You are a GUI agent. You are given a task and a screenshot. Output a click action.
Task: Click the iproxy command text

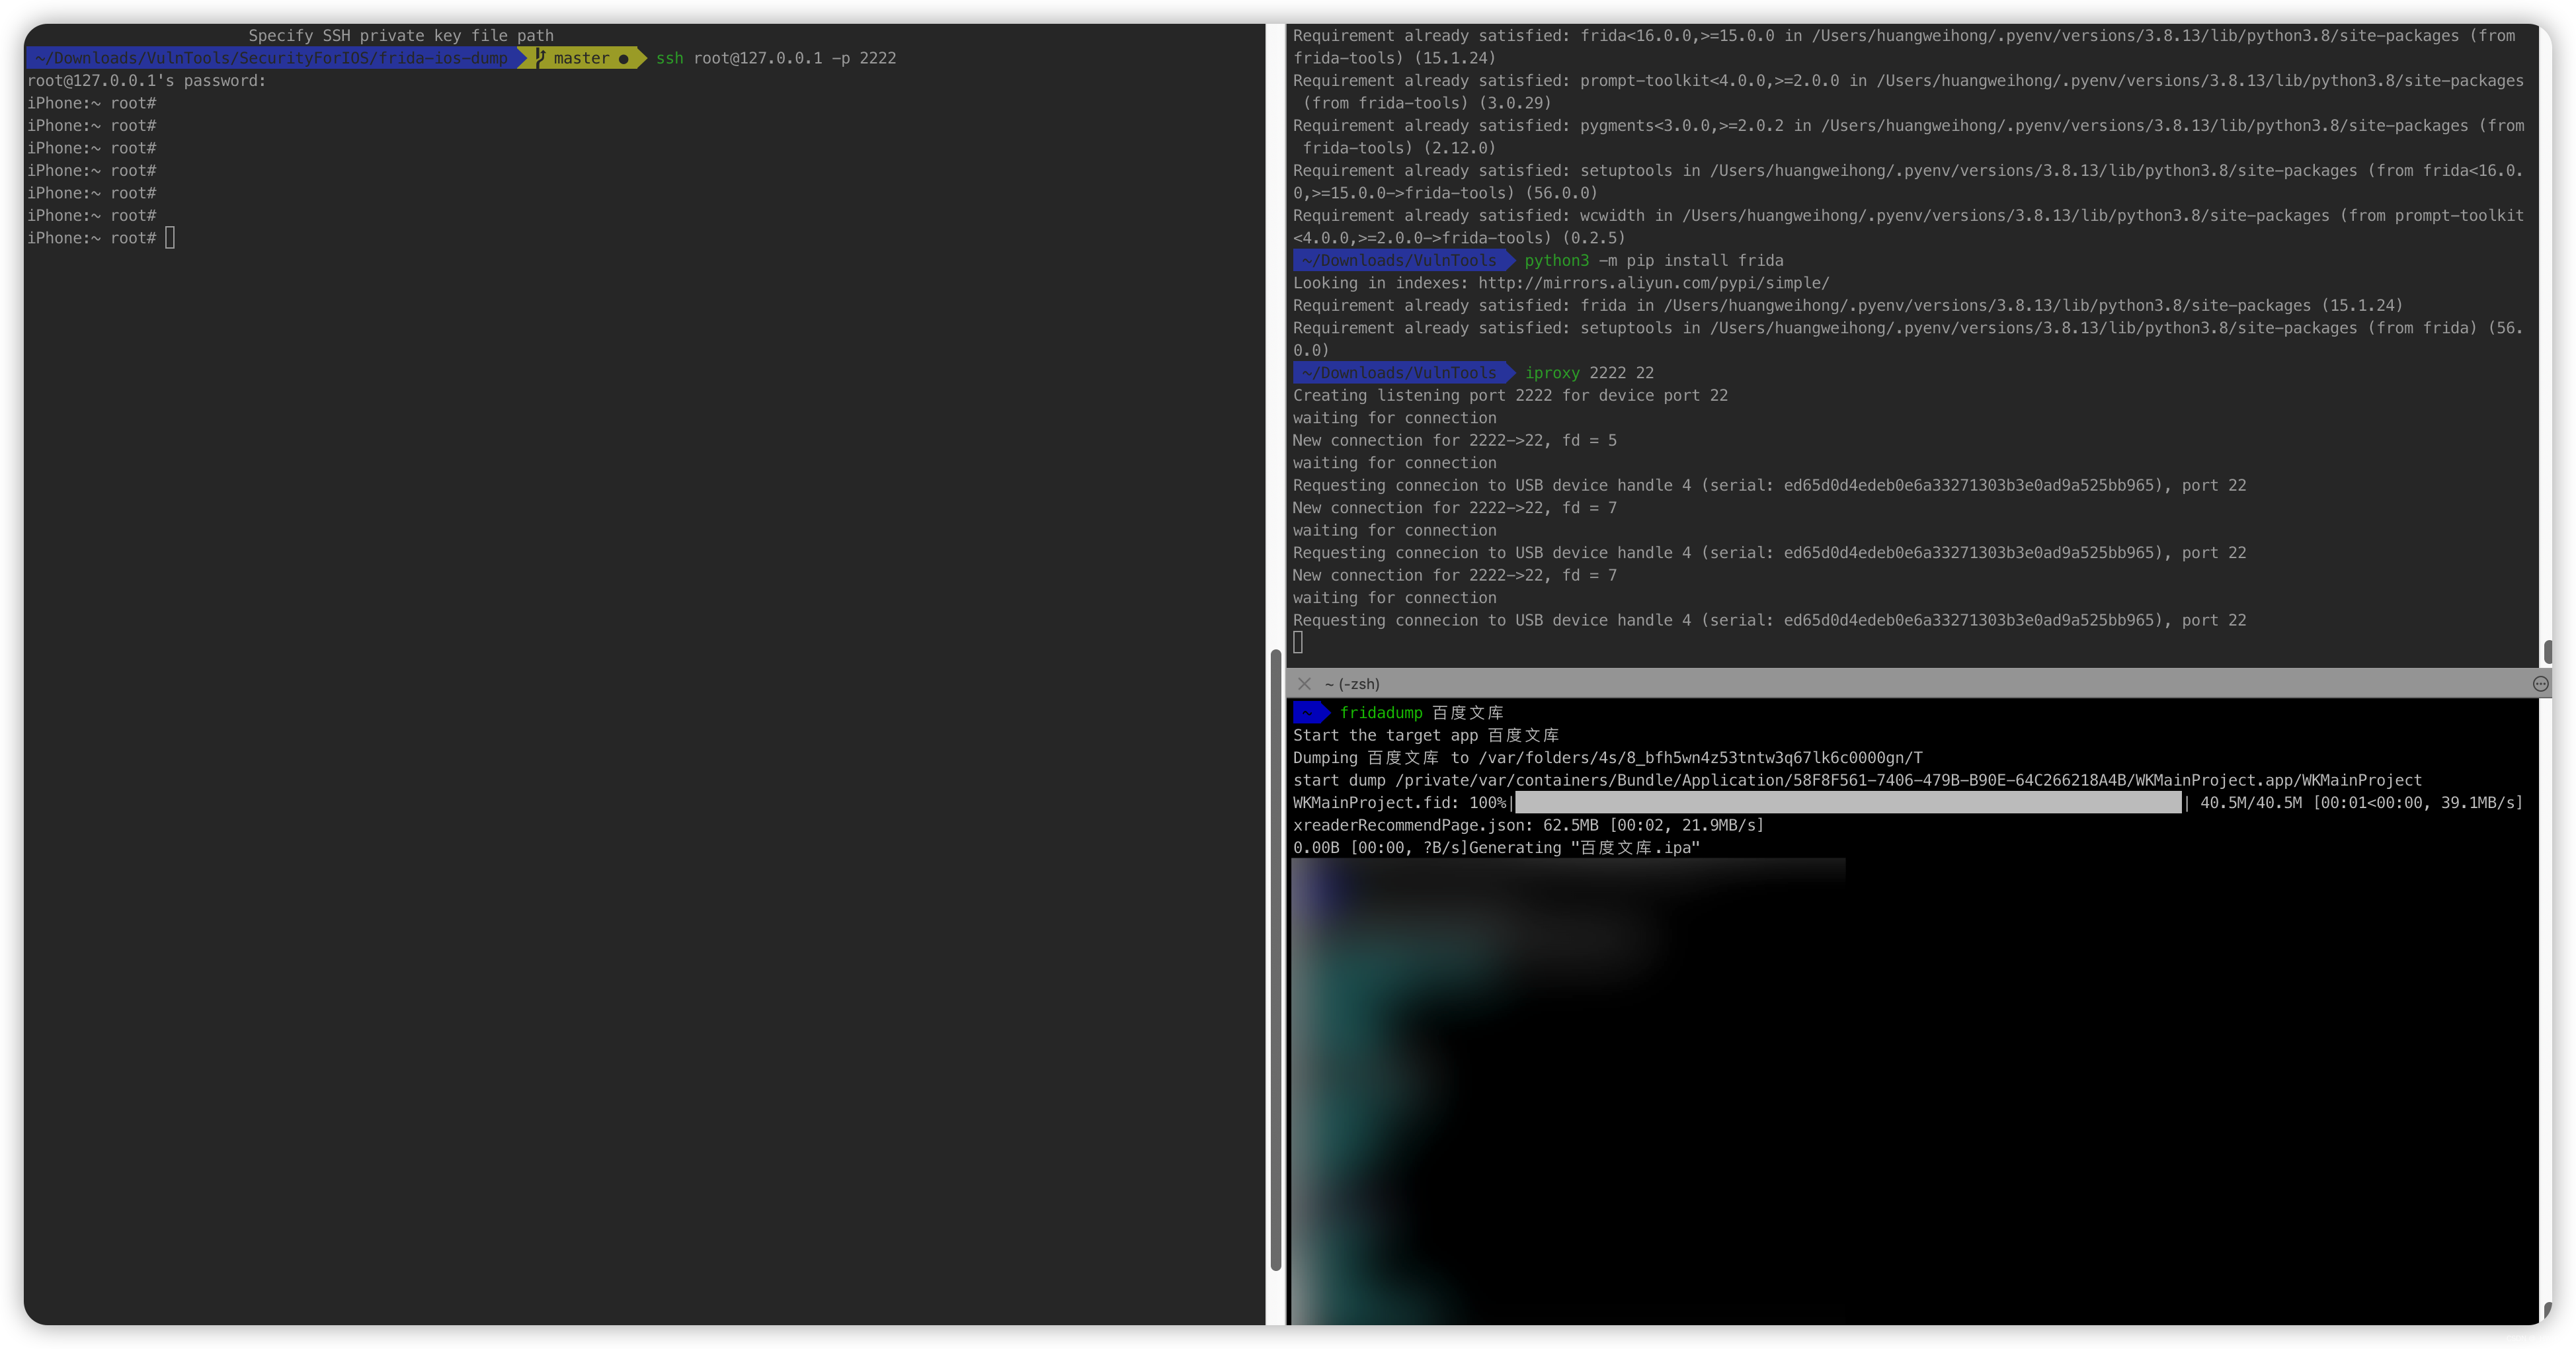pos(1552,373)
